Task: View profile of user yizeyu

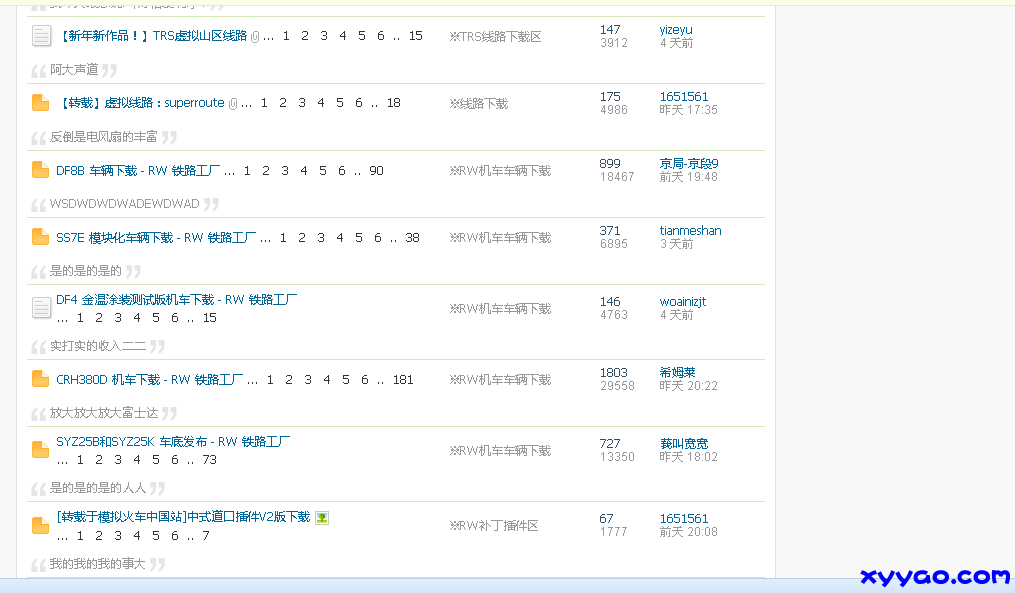Action: [x=675, y=29]
